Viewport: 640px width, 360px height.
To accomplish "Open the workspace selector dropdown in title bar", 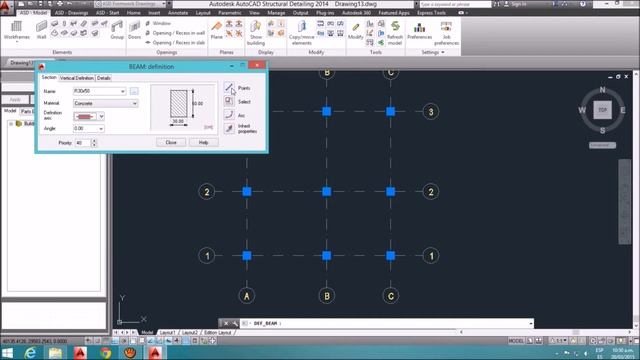I will click(x=164, y=4).
